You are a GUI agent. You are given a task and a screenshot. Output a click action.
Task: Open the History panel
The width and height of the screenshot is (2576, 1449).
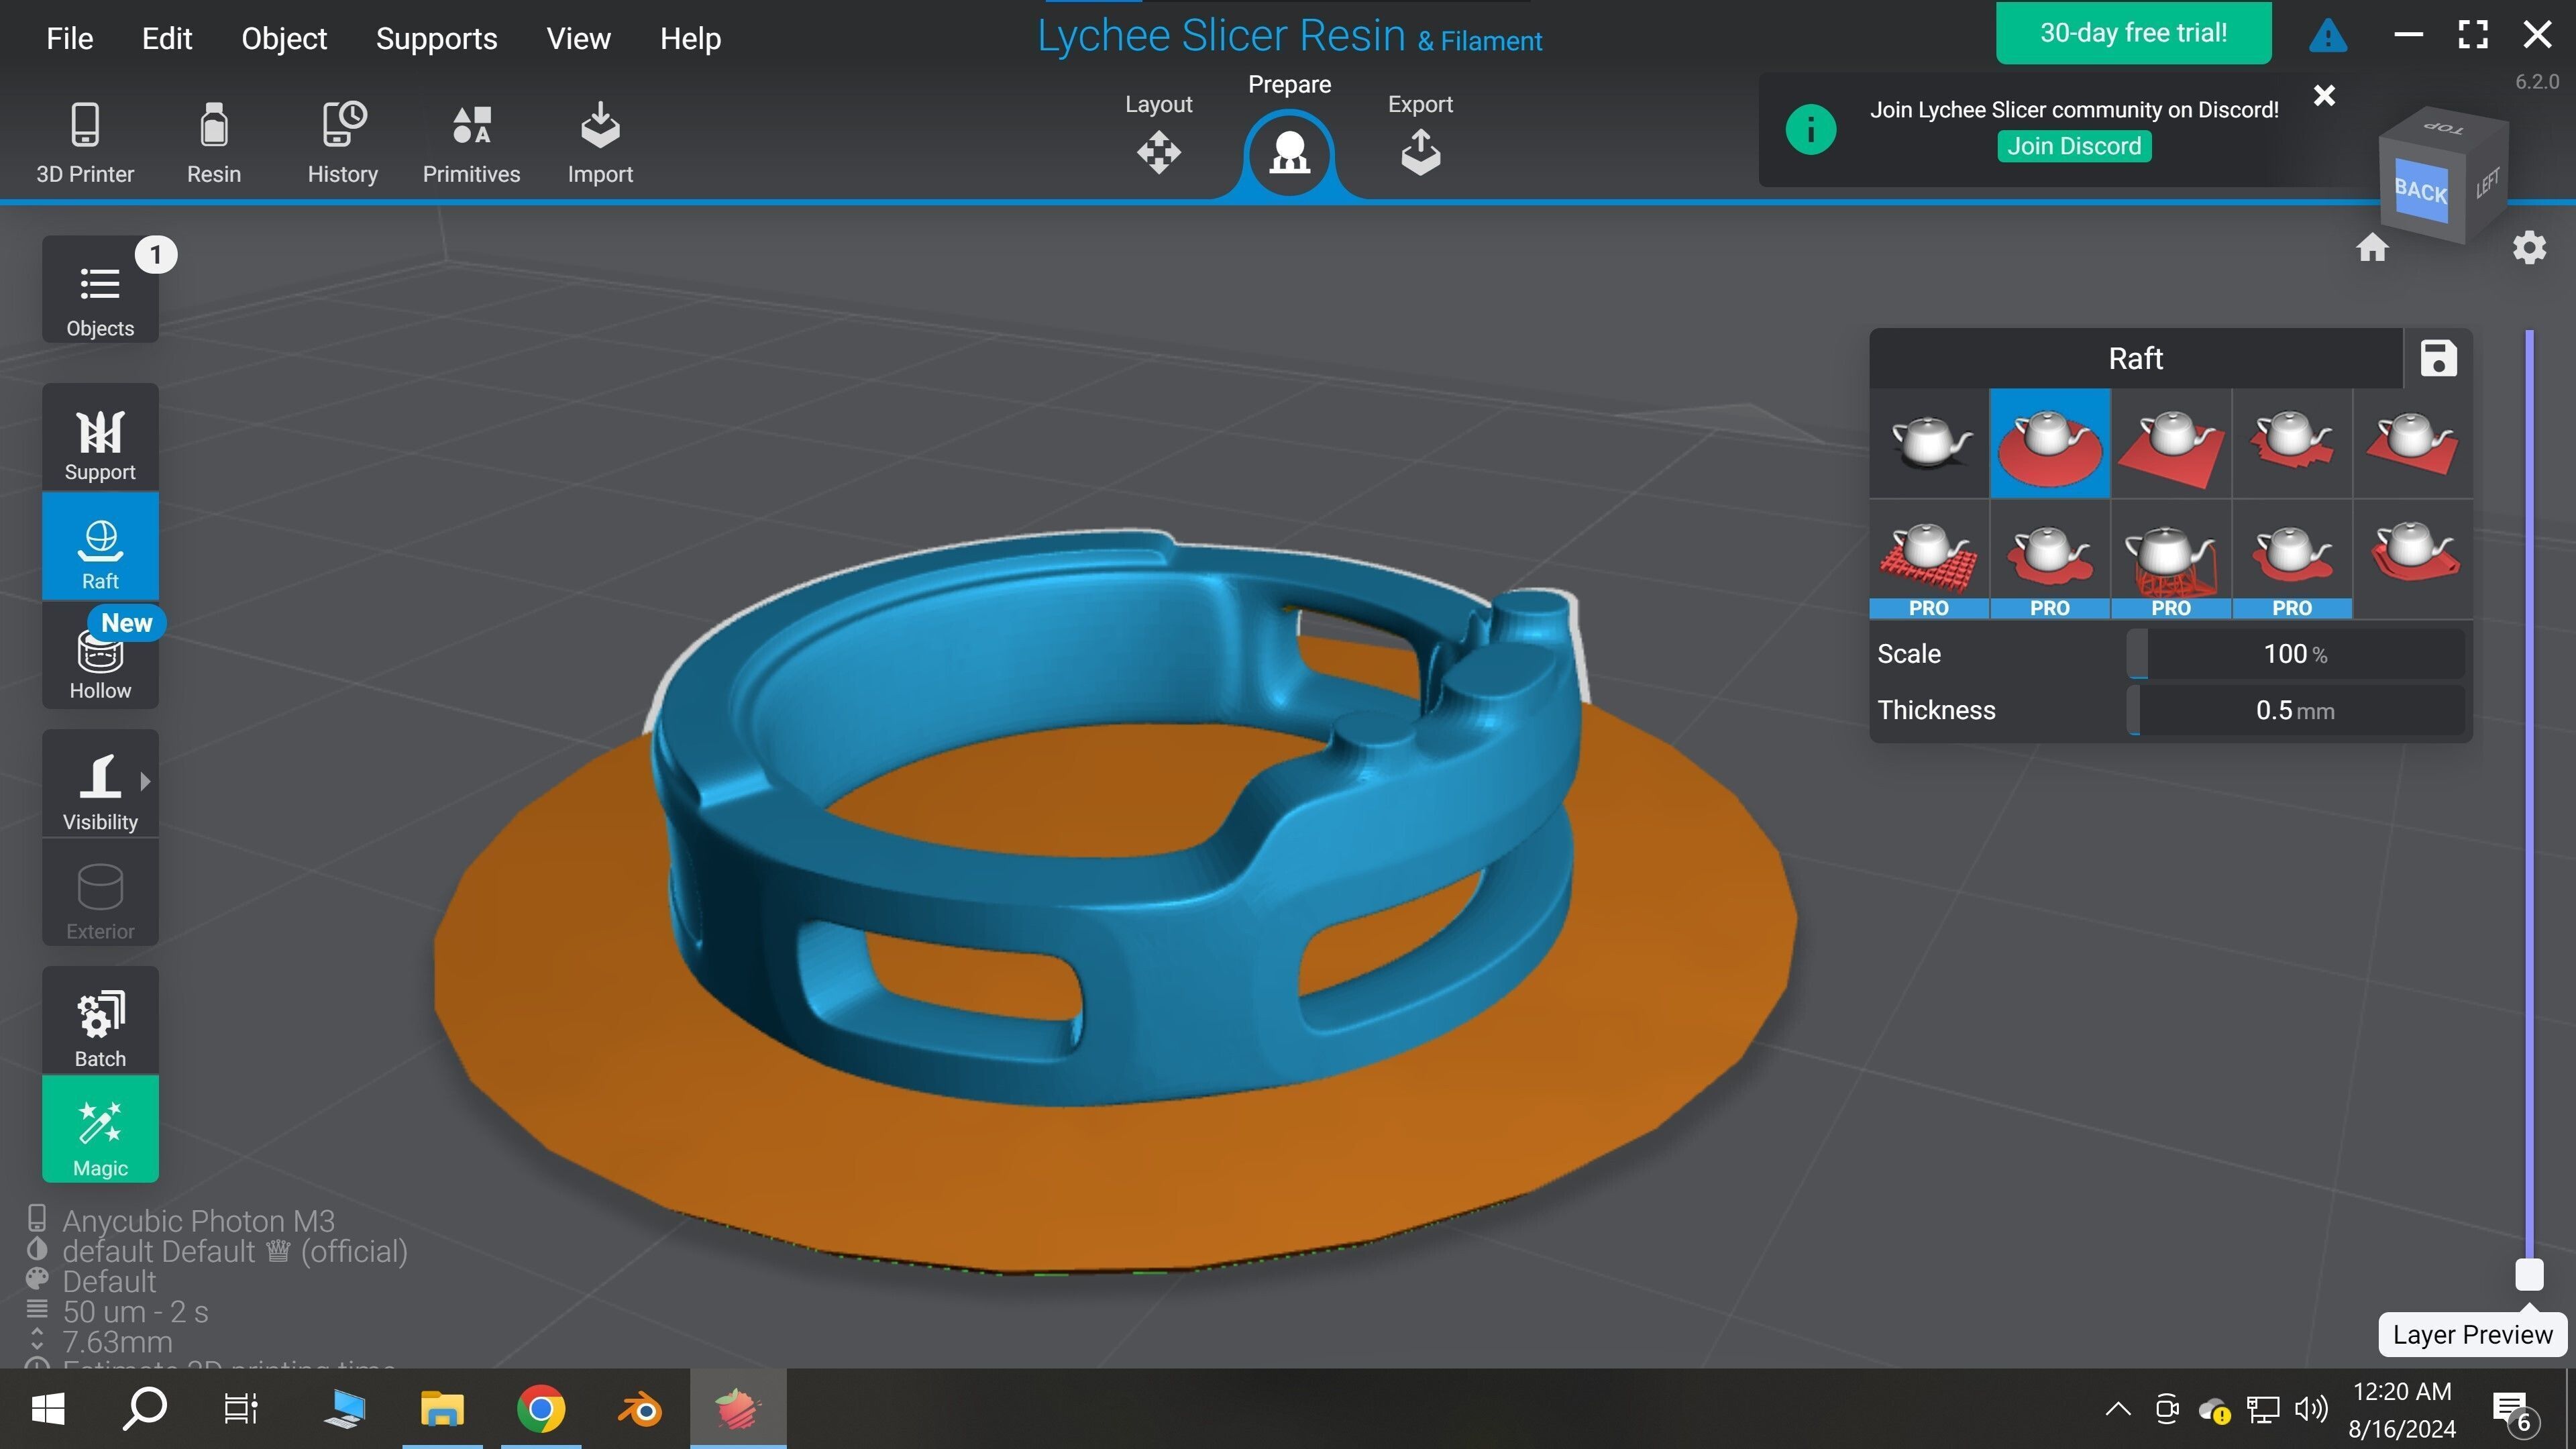click(343, 143)
